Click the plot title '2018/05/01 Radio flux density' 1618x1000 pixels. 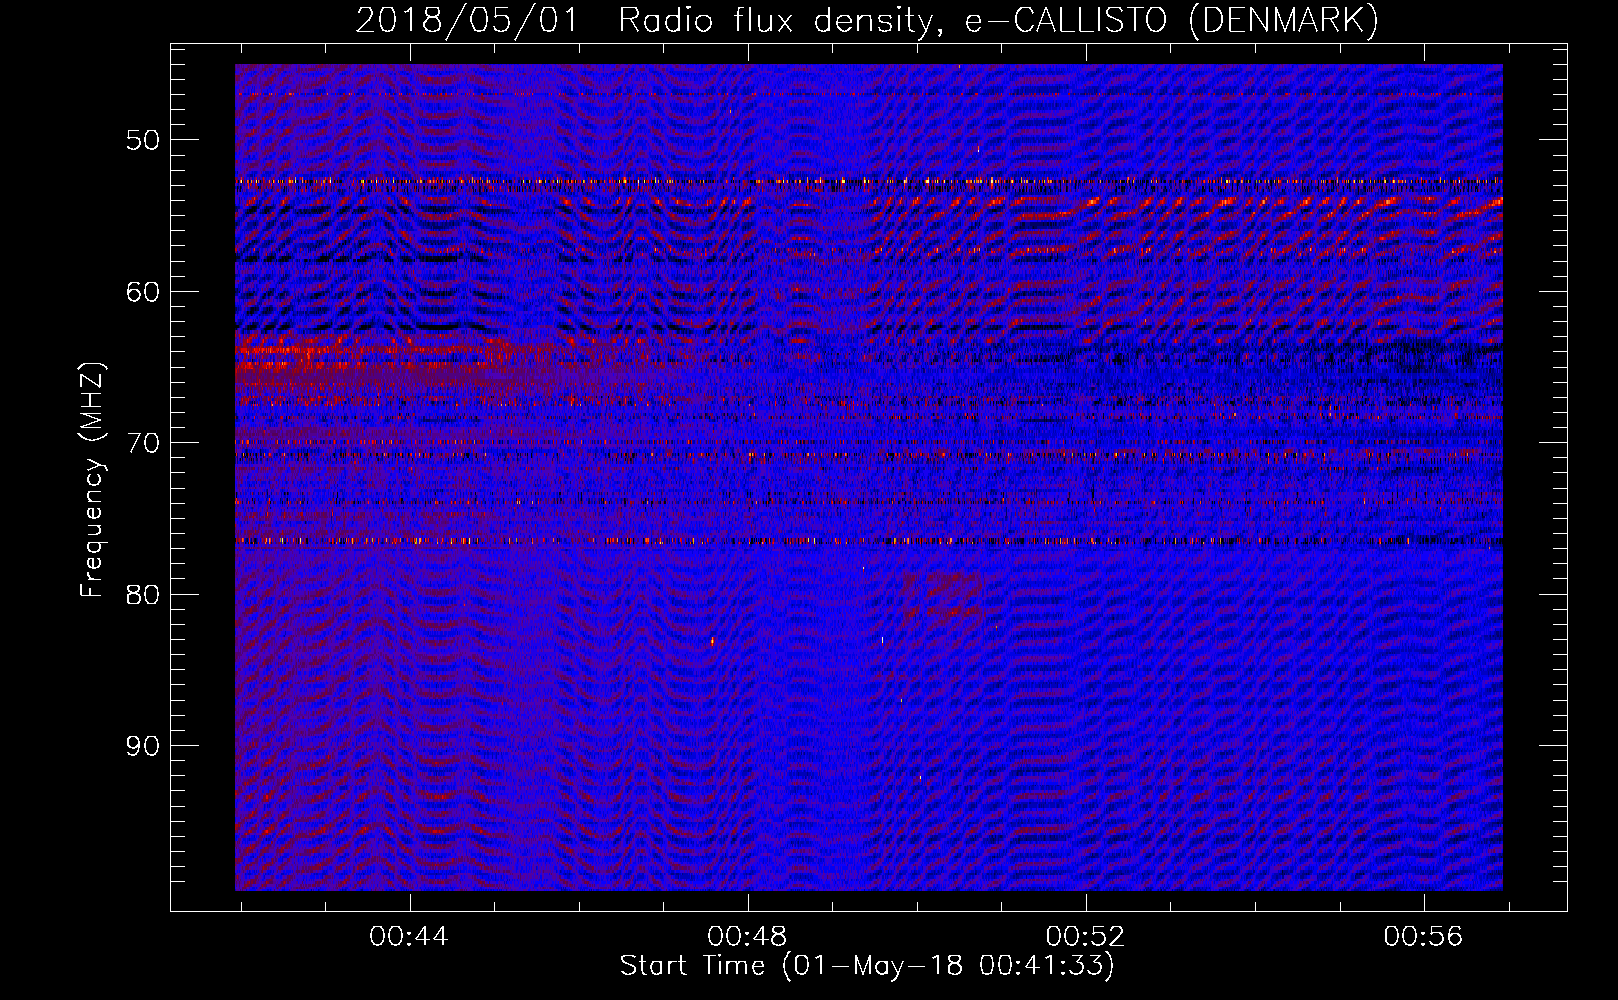pyautogui.click(x=644, y=20)
